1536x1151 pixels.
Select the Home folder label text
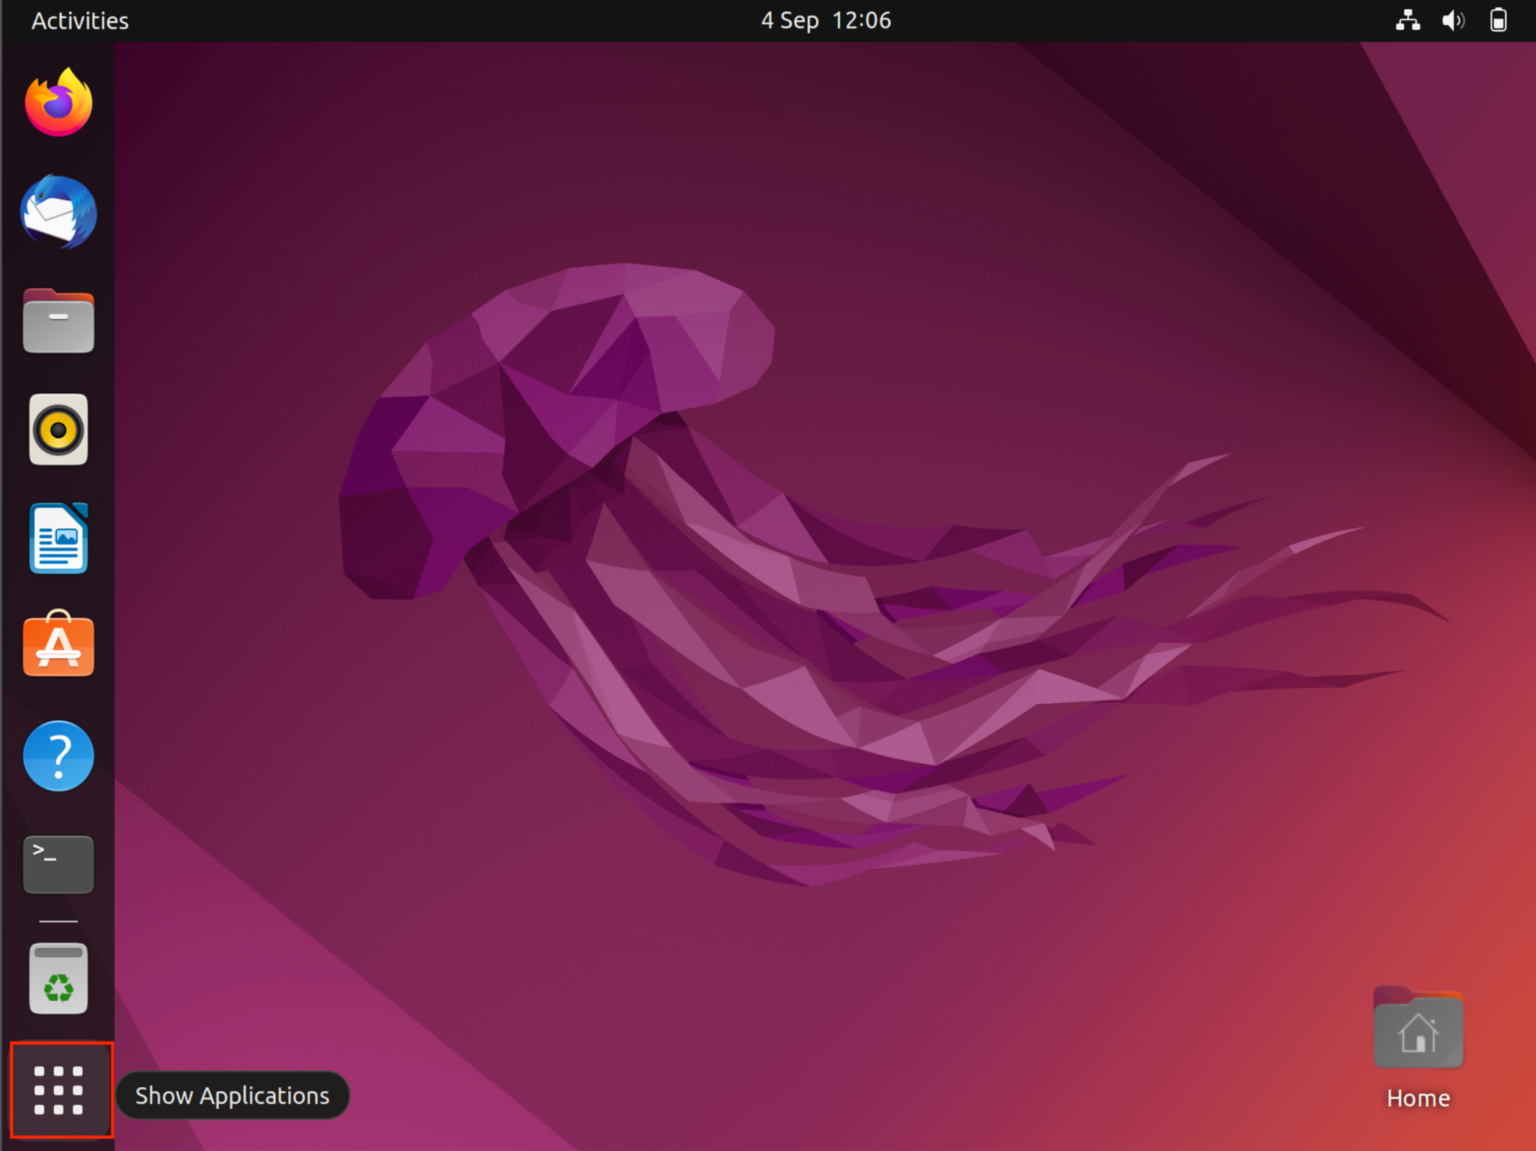pos(1417,1097)
